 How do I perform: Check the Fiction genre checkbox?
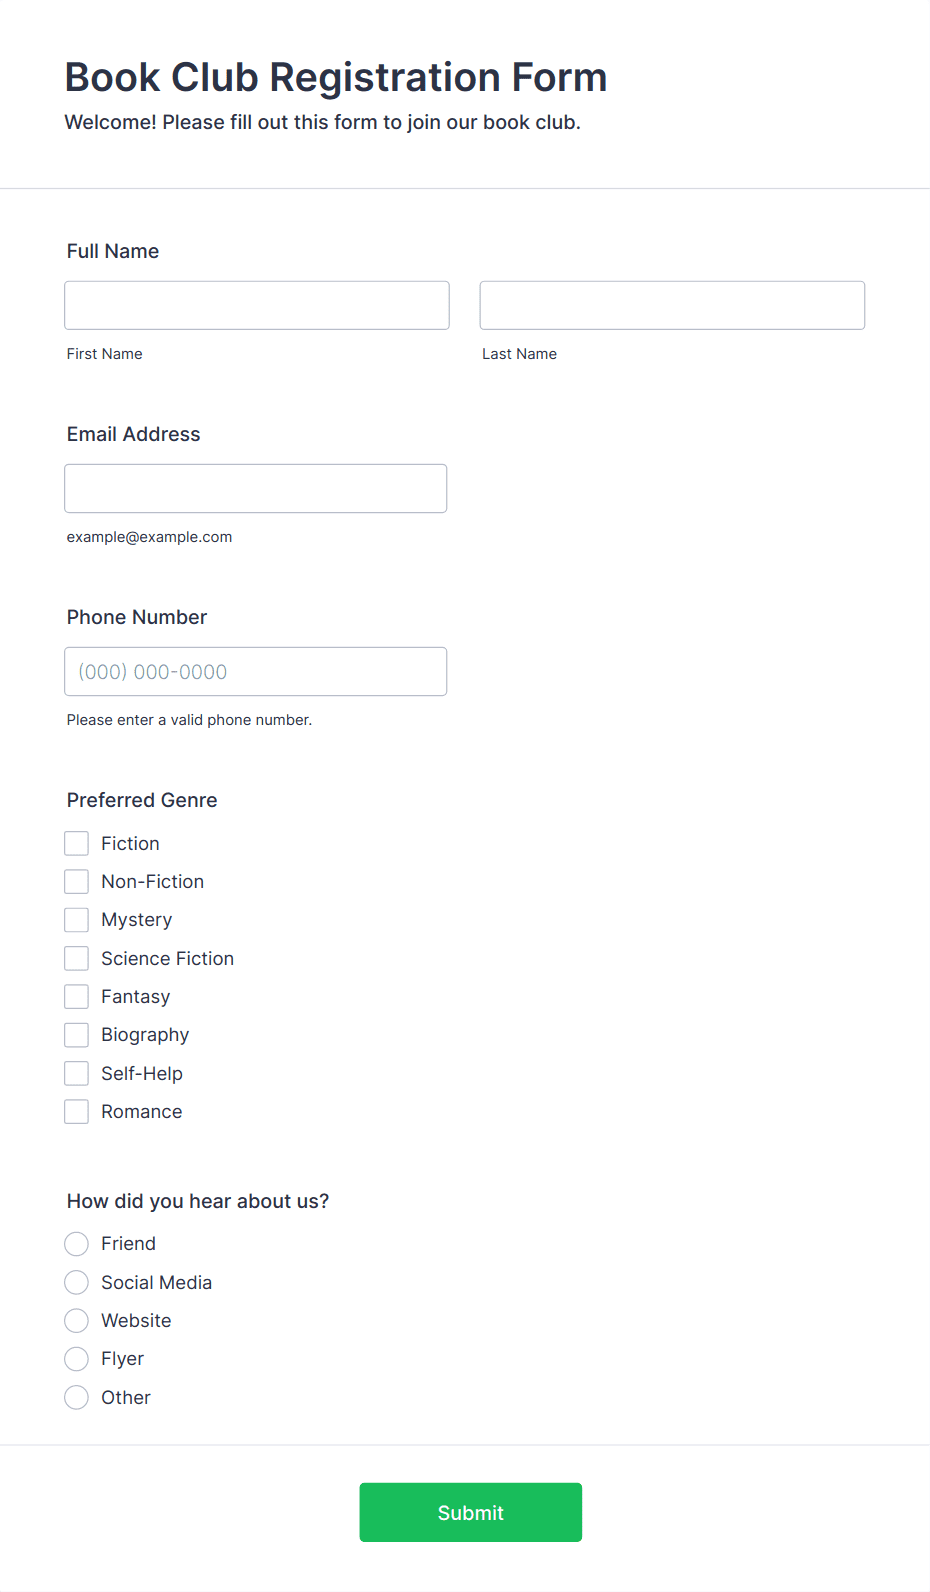click(76, 843)
